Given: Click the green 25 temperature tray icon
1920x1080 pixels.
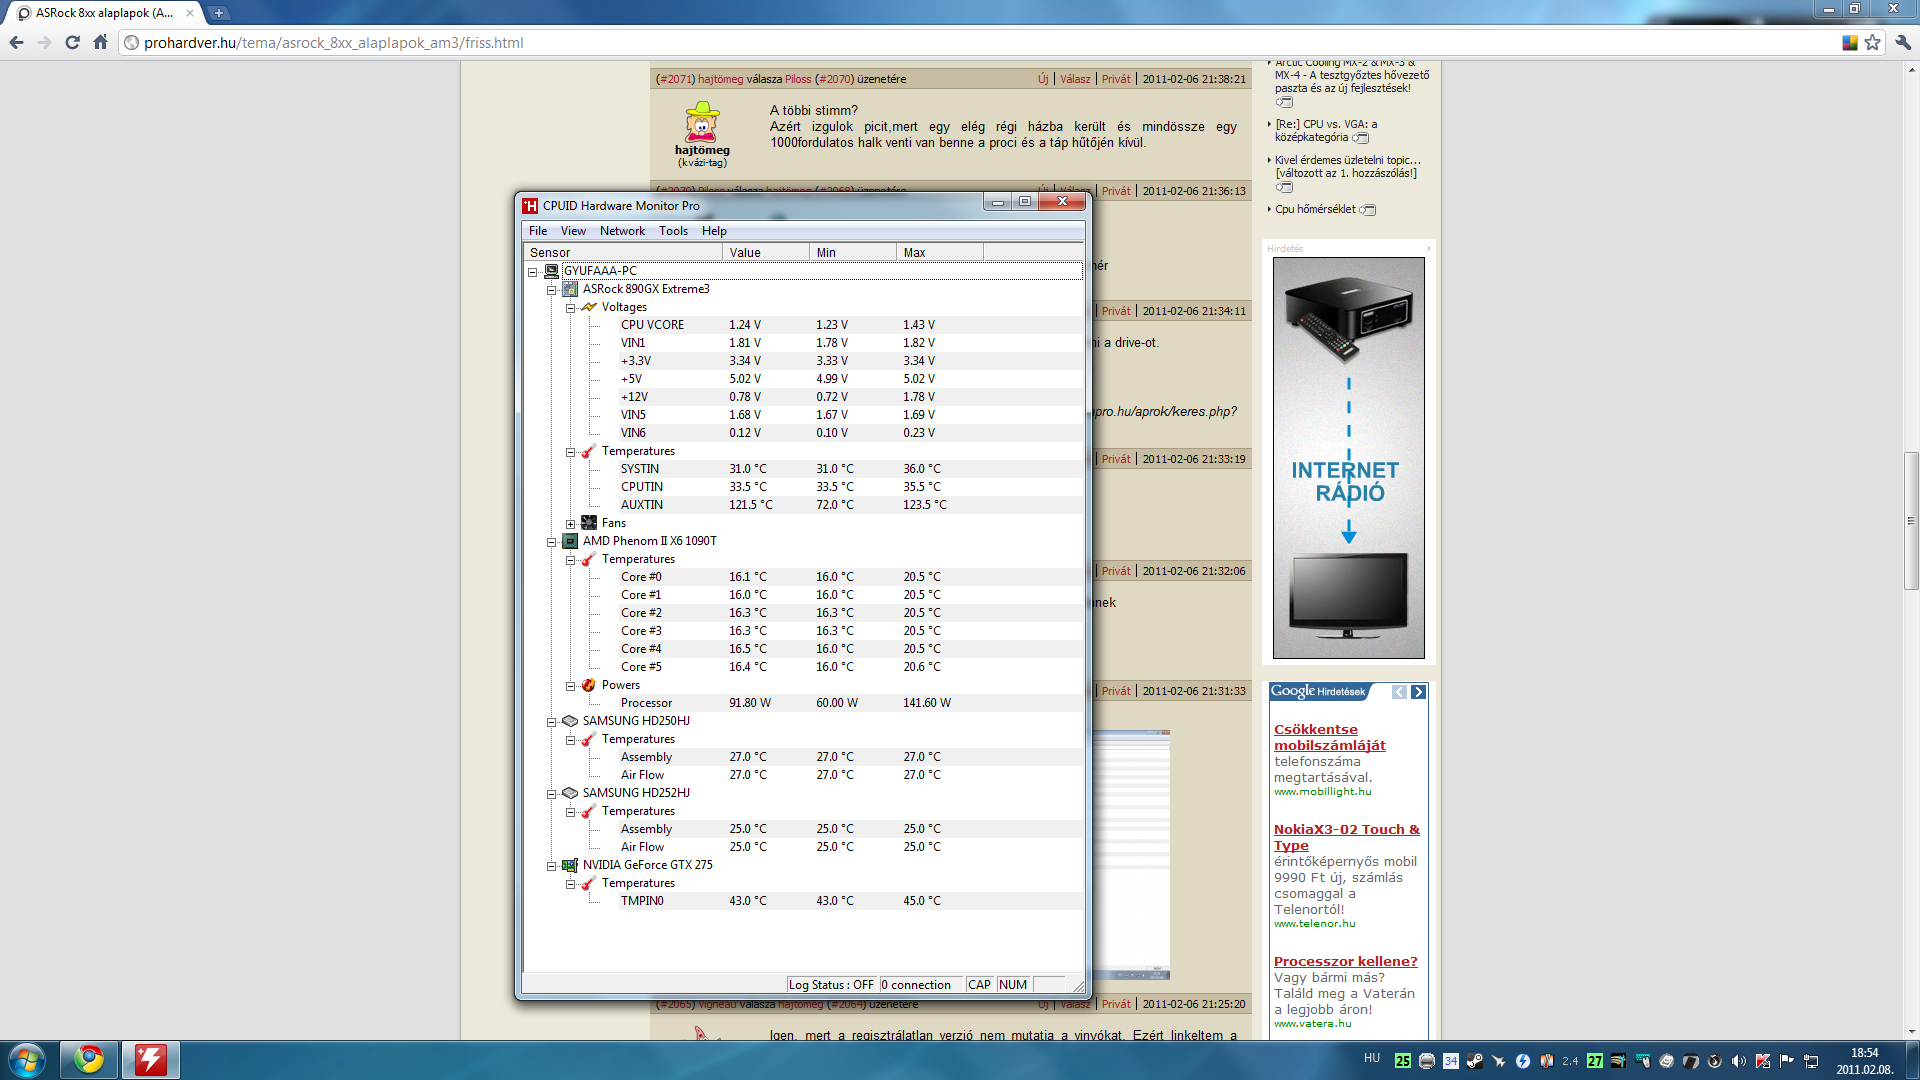Looking at the screenshot, I should (x=1403, y=1061).
